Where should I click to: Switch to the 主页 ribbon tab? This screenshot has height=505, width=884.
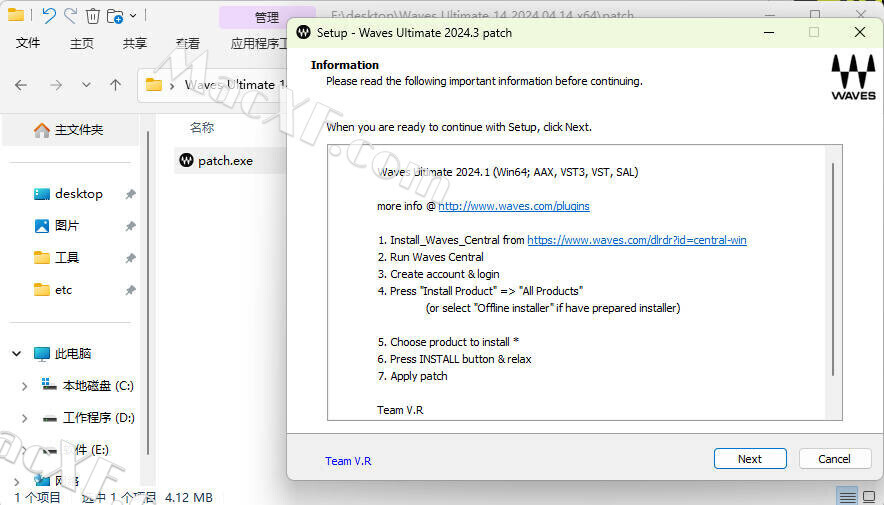pyautogui.click(x=82, y=43)
